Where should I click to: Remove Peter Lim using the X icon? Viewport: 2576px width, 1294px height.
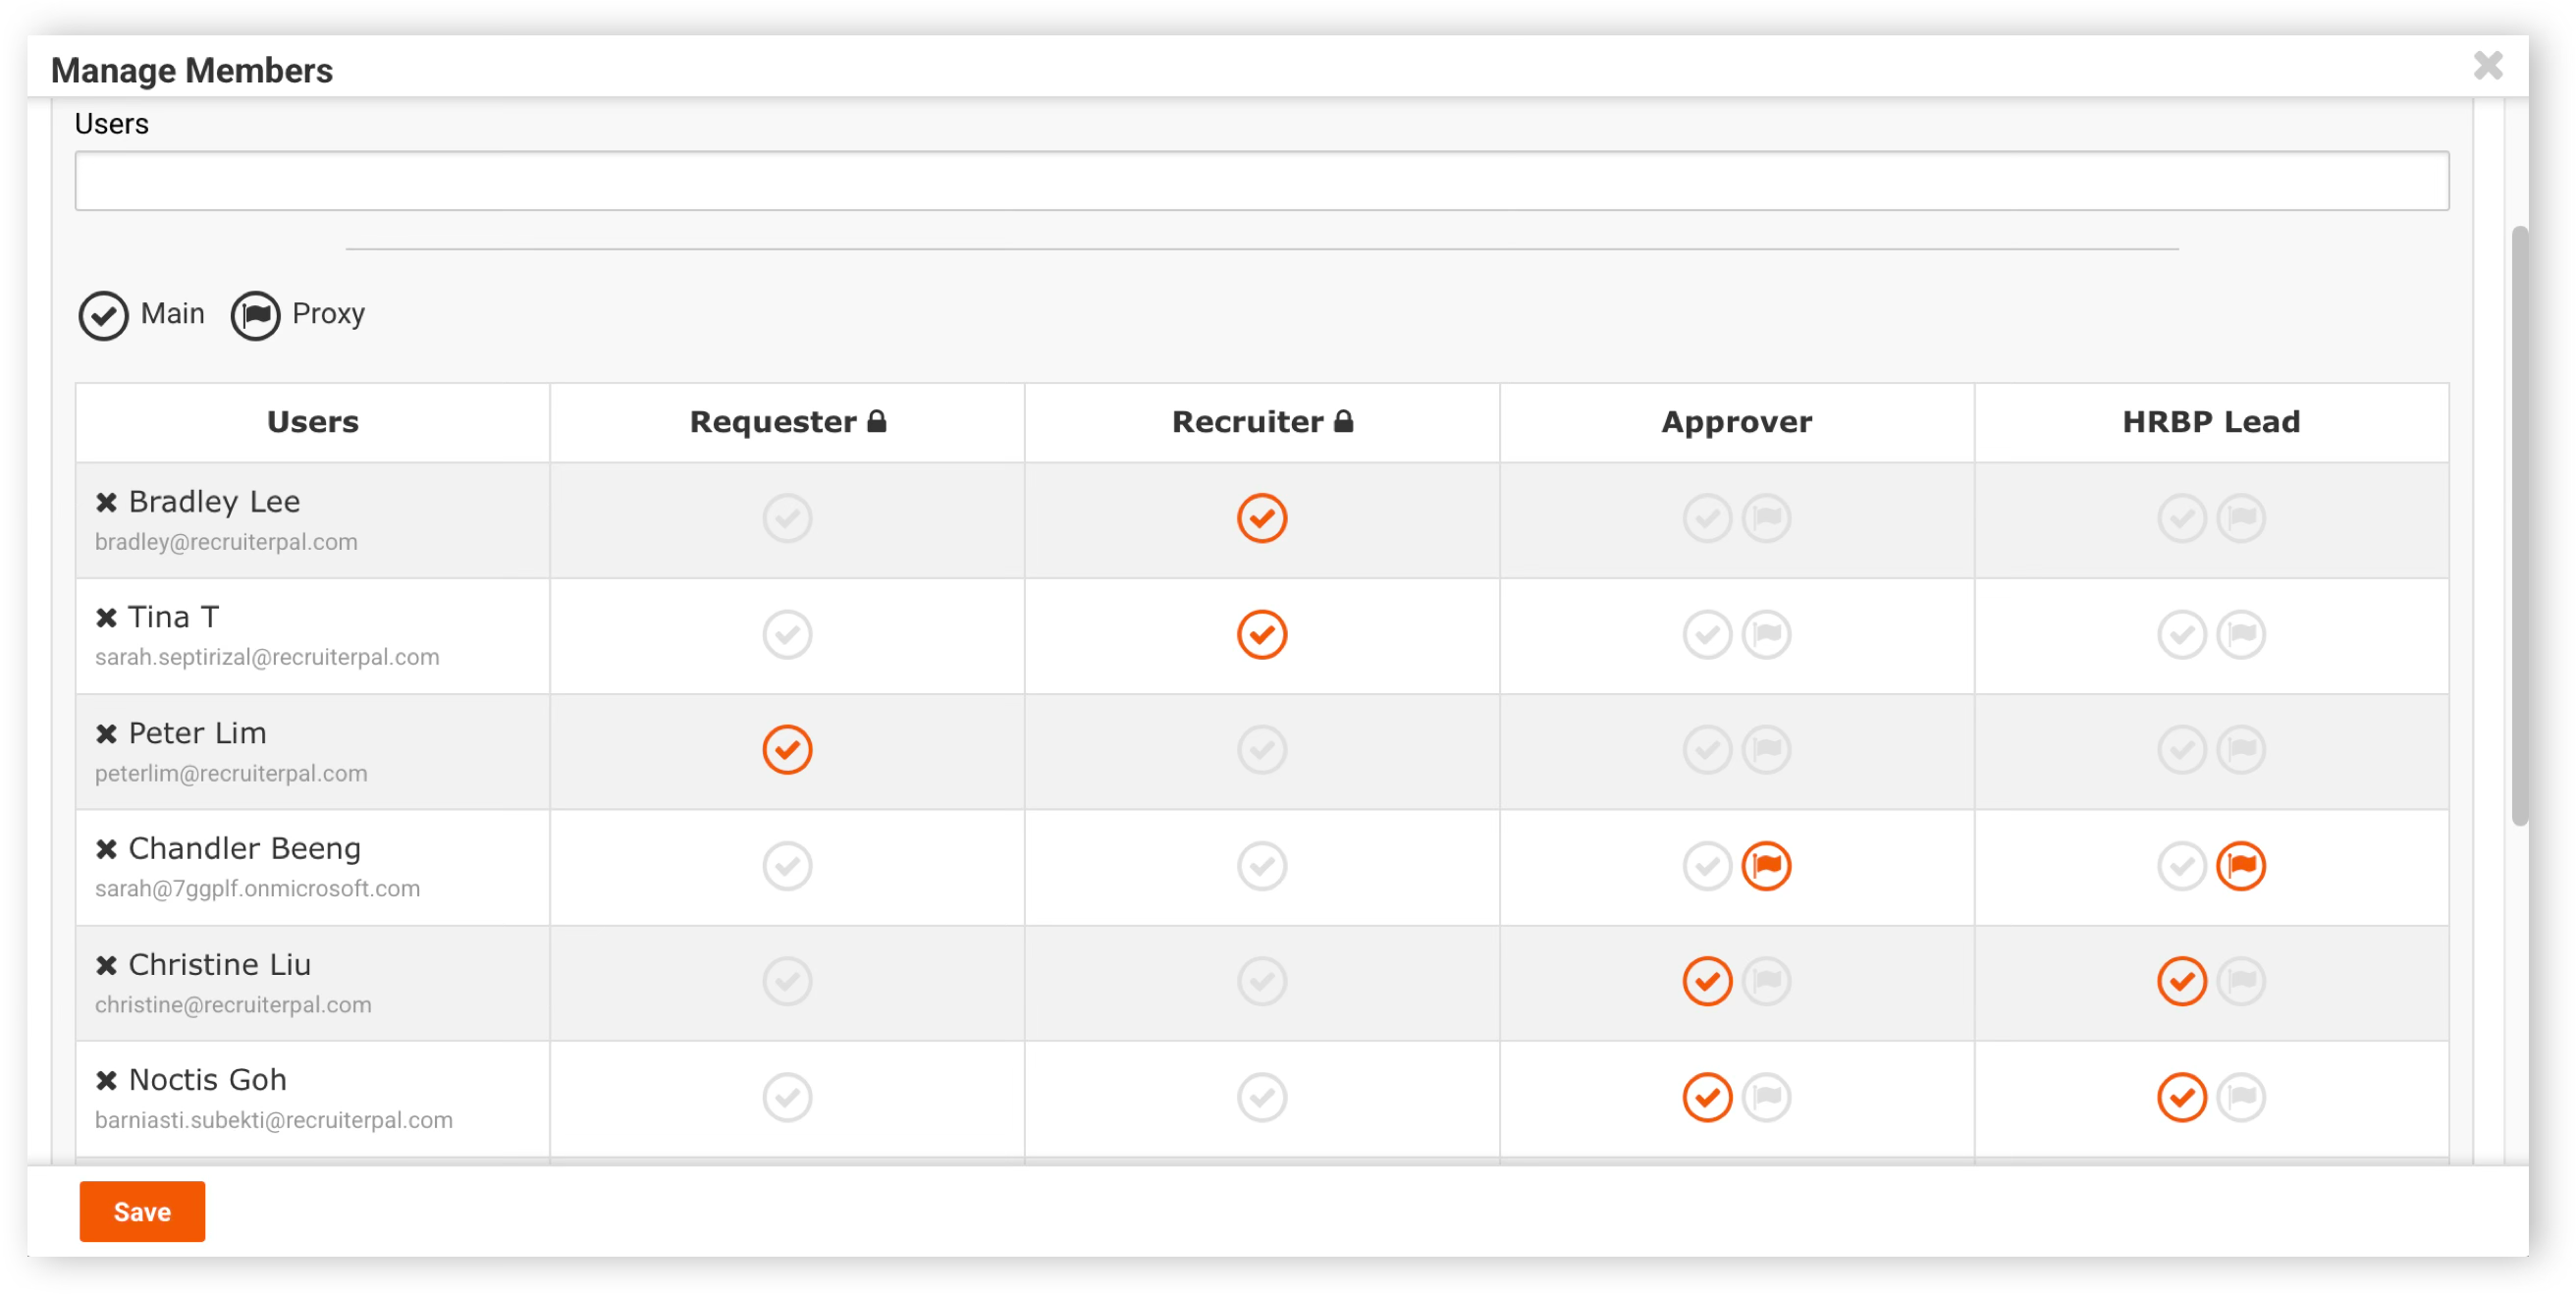pos(106,734)
